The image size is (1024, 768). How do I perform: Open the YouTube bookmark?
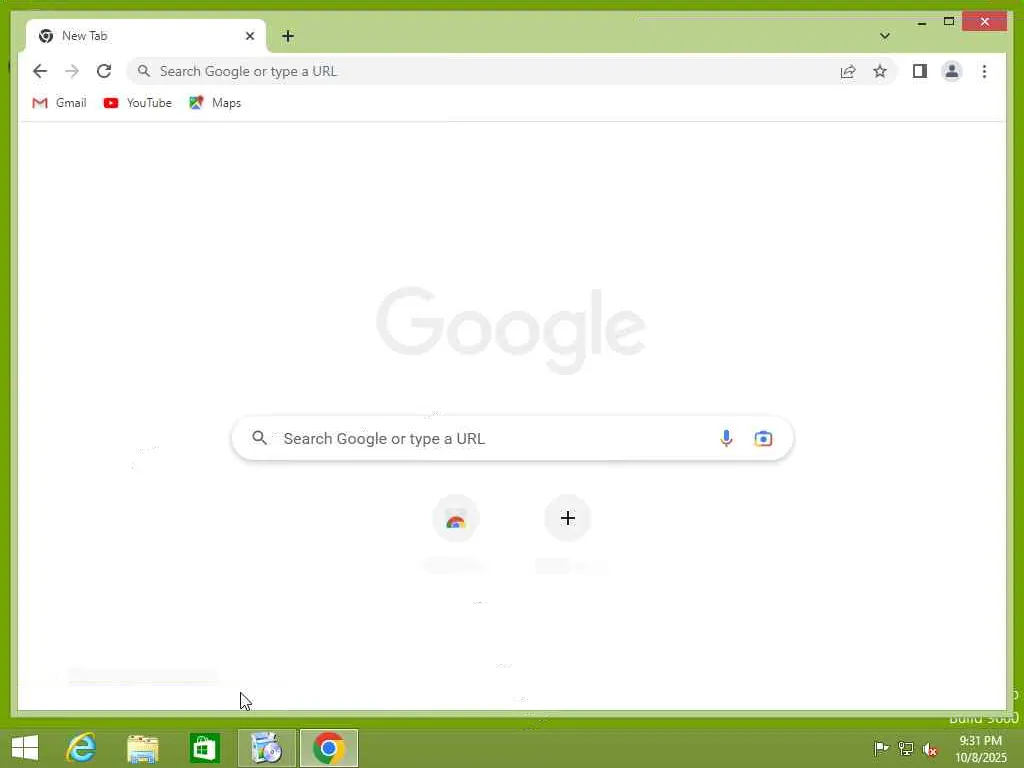[x=138, y=103]
